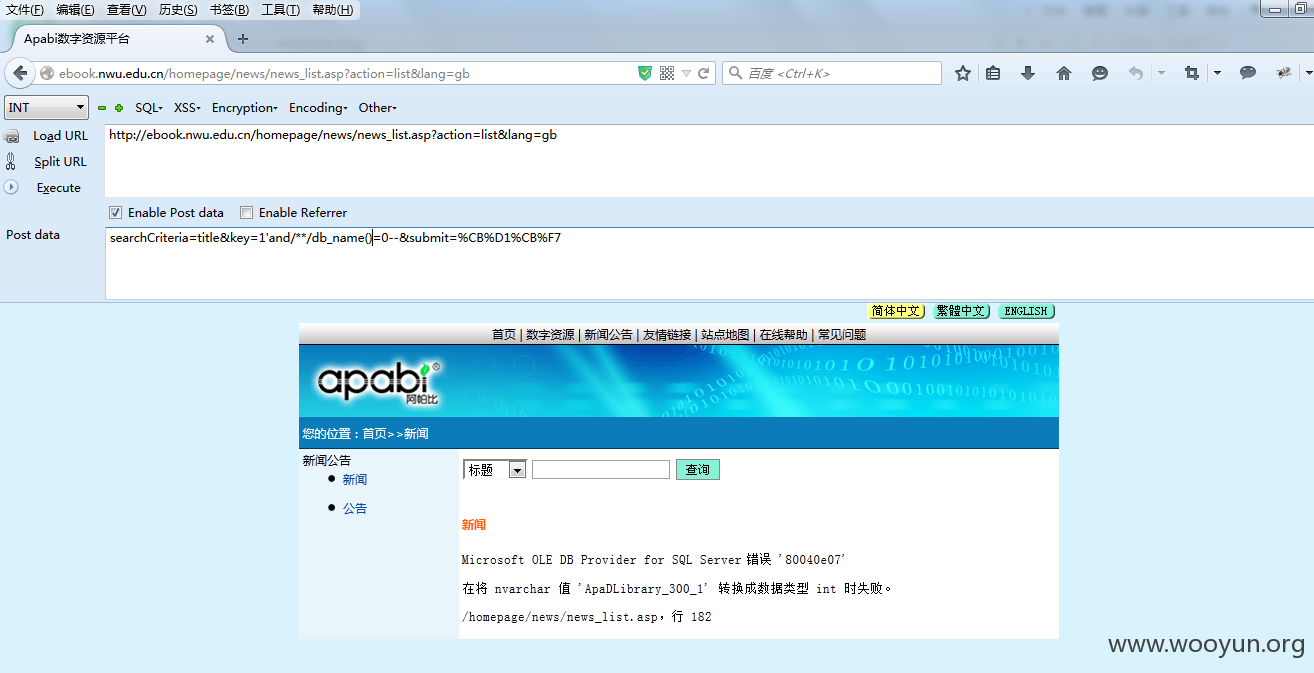This screenshot has height=673, width=1314.
Task: Open the INT type dropdown
Action: [x=46, y=107]
